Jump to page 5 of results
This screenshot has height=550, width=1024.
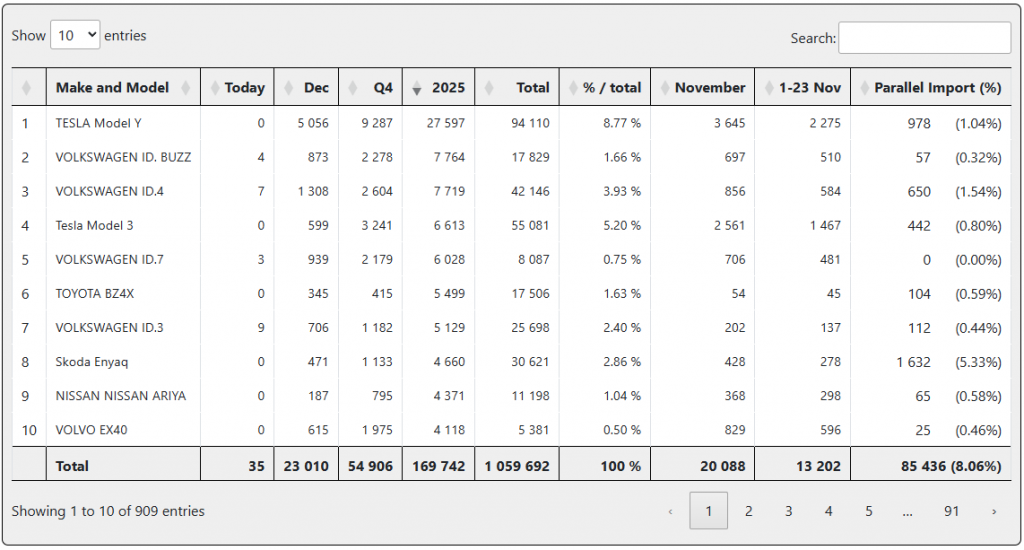click(x=868, y=511)
